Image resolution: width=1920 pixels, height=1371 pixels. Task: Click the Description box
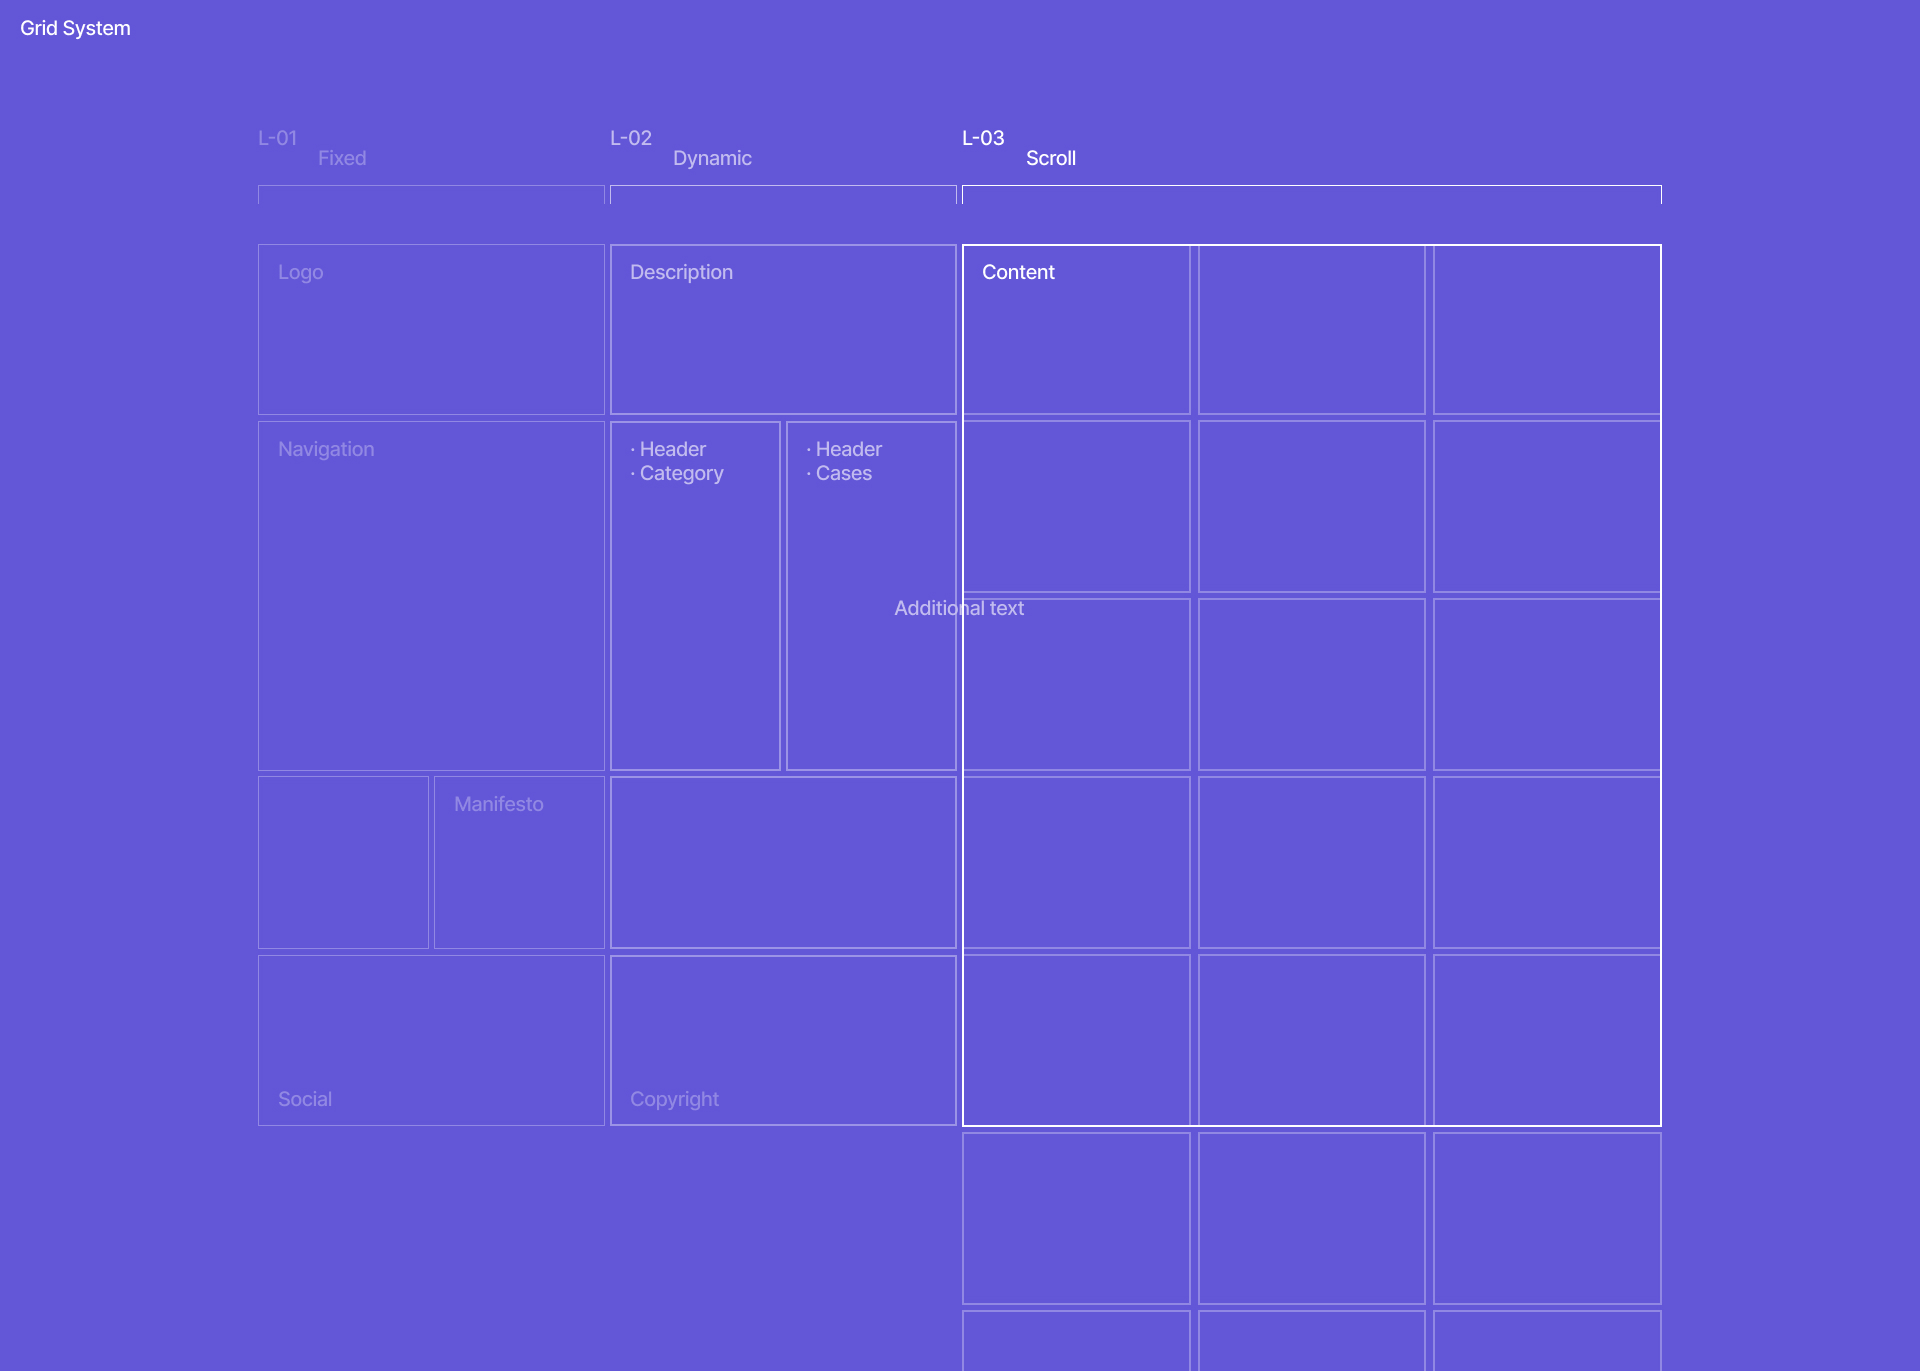pyautogui.click(x=783, y=329)
